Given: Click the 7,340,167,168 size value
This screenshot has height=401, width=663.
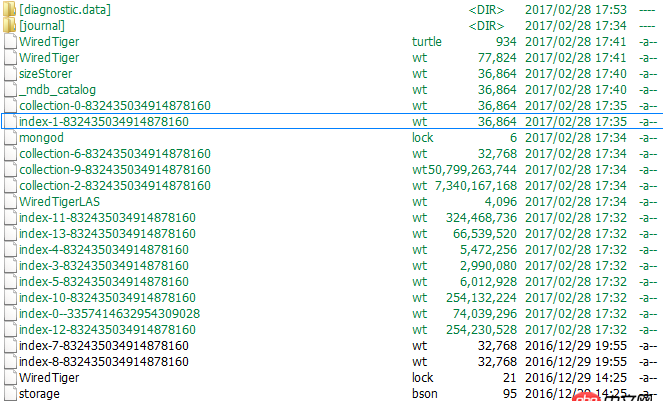Looking at the screenshot, I should 476,187.
